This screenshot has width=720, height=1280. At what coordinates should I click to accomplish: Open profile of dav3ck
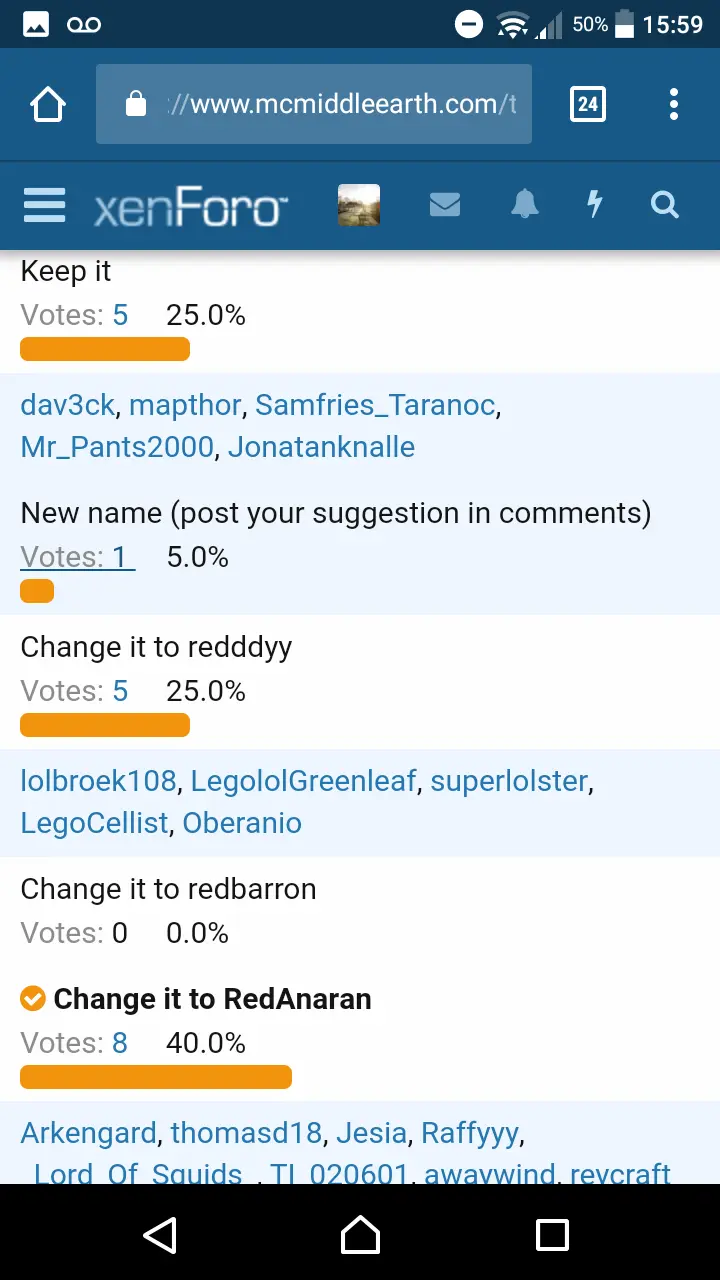[68, 405]
